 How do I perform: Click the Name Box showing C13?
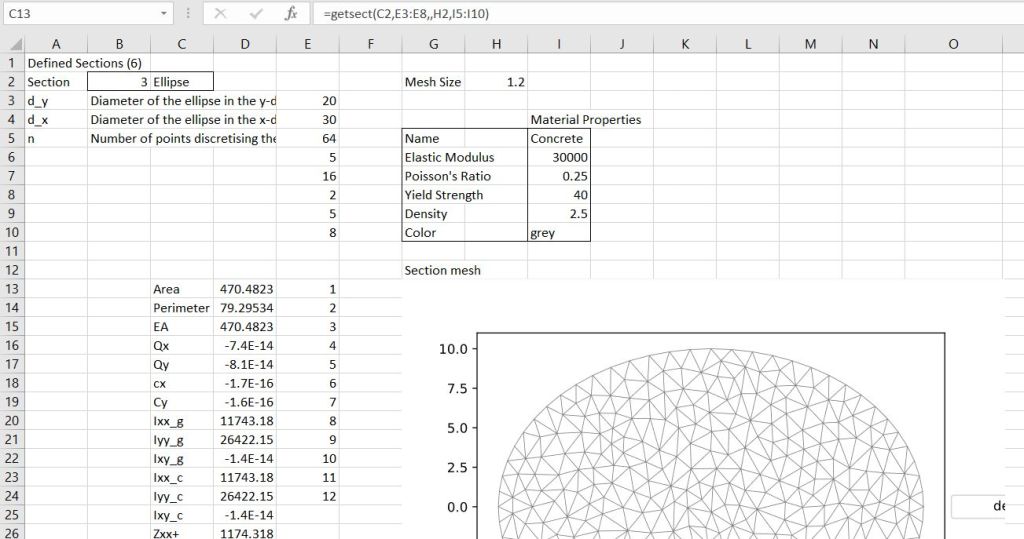coord(80,14)
